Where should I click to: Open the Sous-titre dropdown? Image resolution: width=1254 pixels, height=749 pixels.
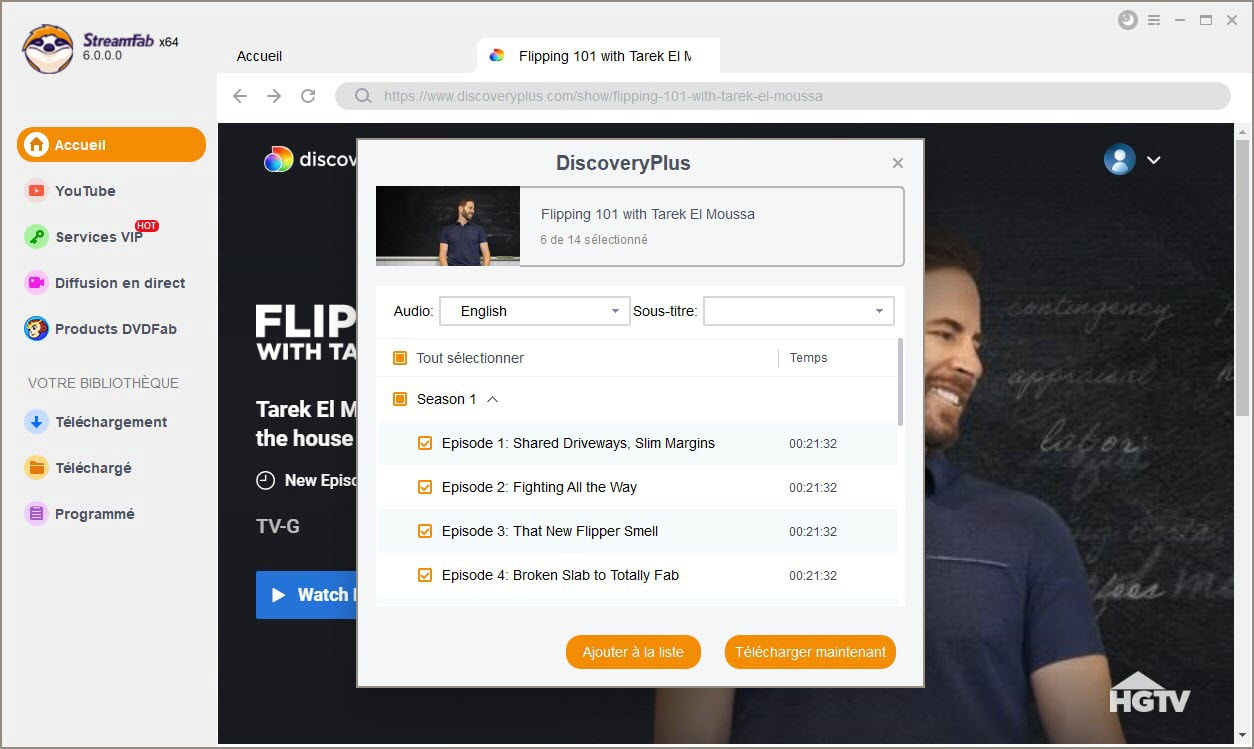point(799,311)
